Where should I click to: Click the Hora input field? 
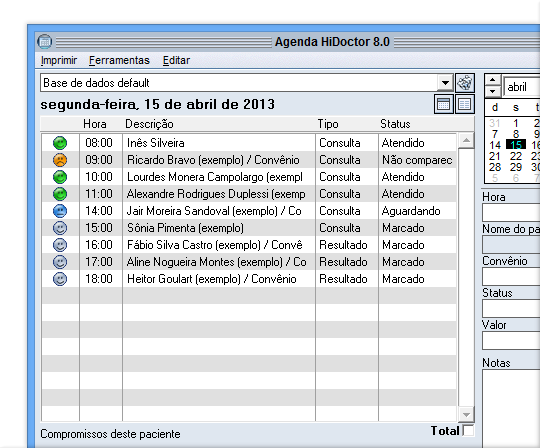511,212
